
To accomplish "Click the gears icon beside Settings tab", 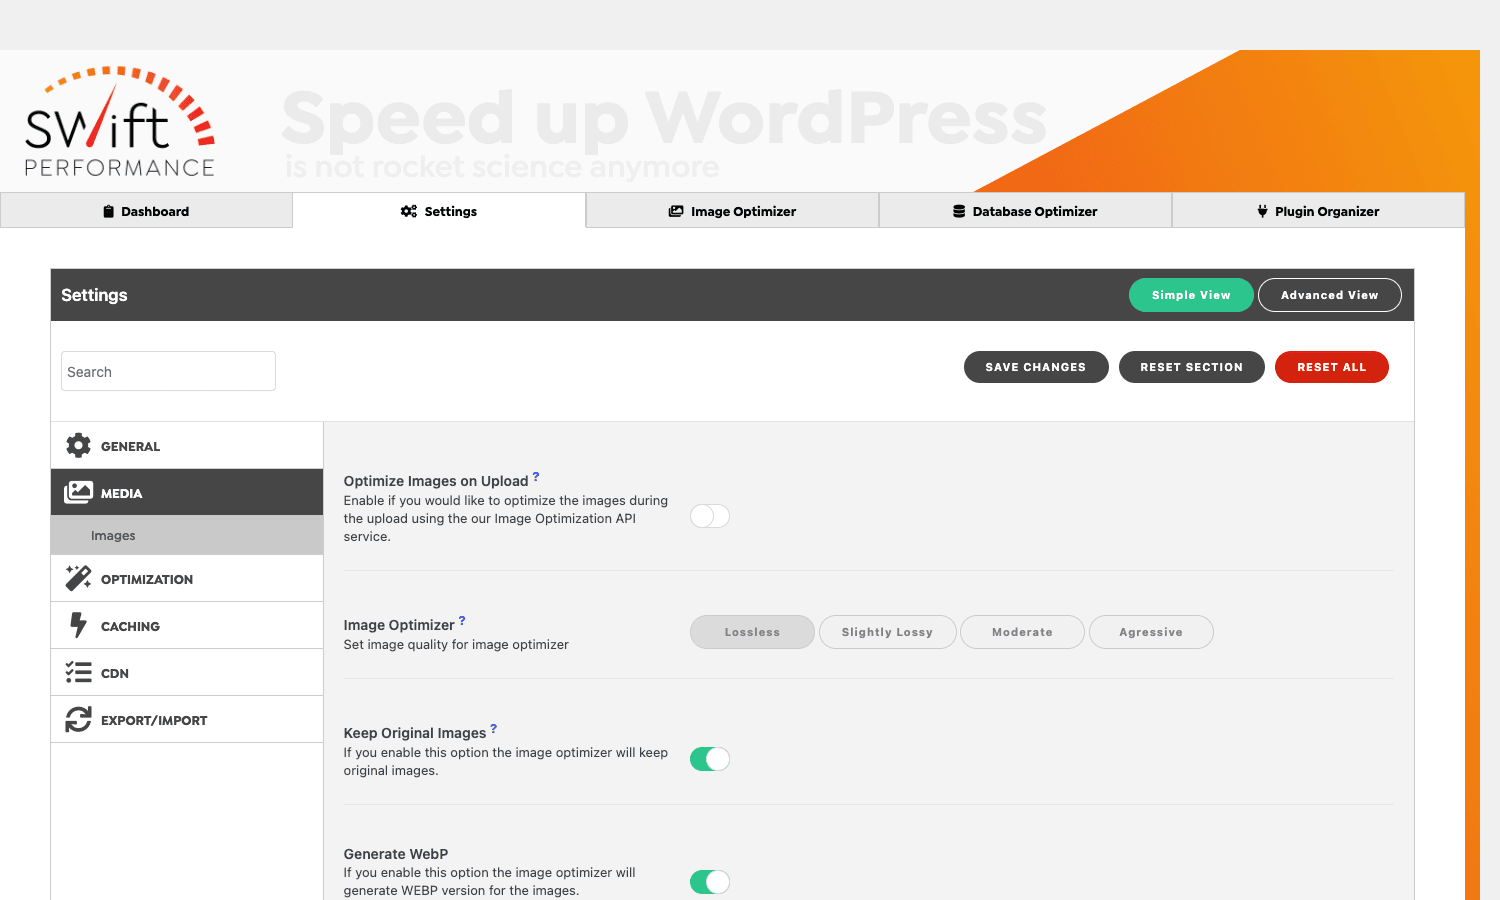I will pos(409,211).
